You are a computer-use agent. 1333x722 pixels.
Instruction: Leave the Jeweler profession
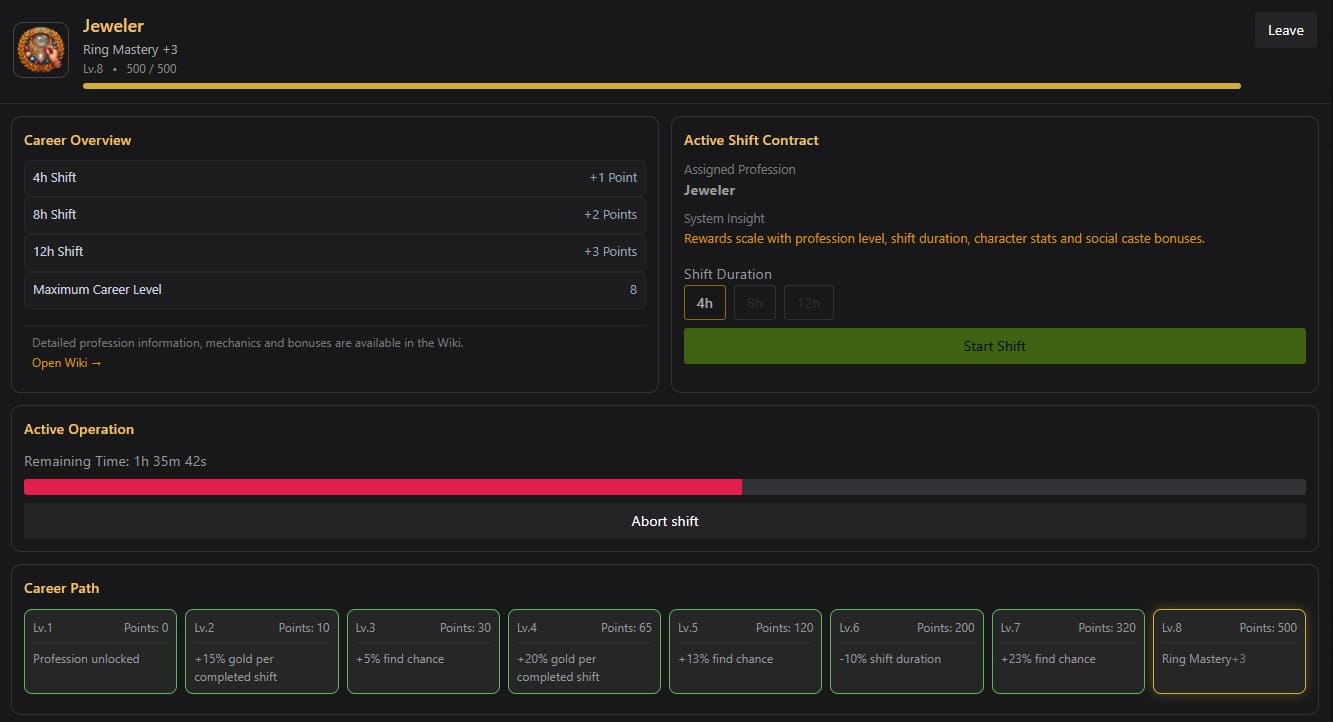click(x=1285, y=30)
